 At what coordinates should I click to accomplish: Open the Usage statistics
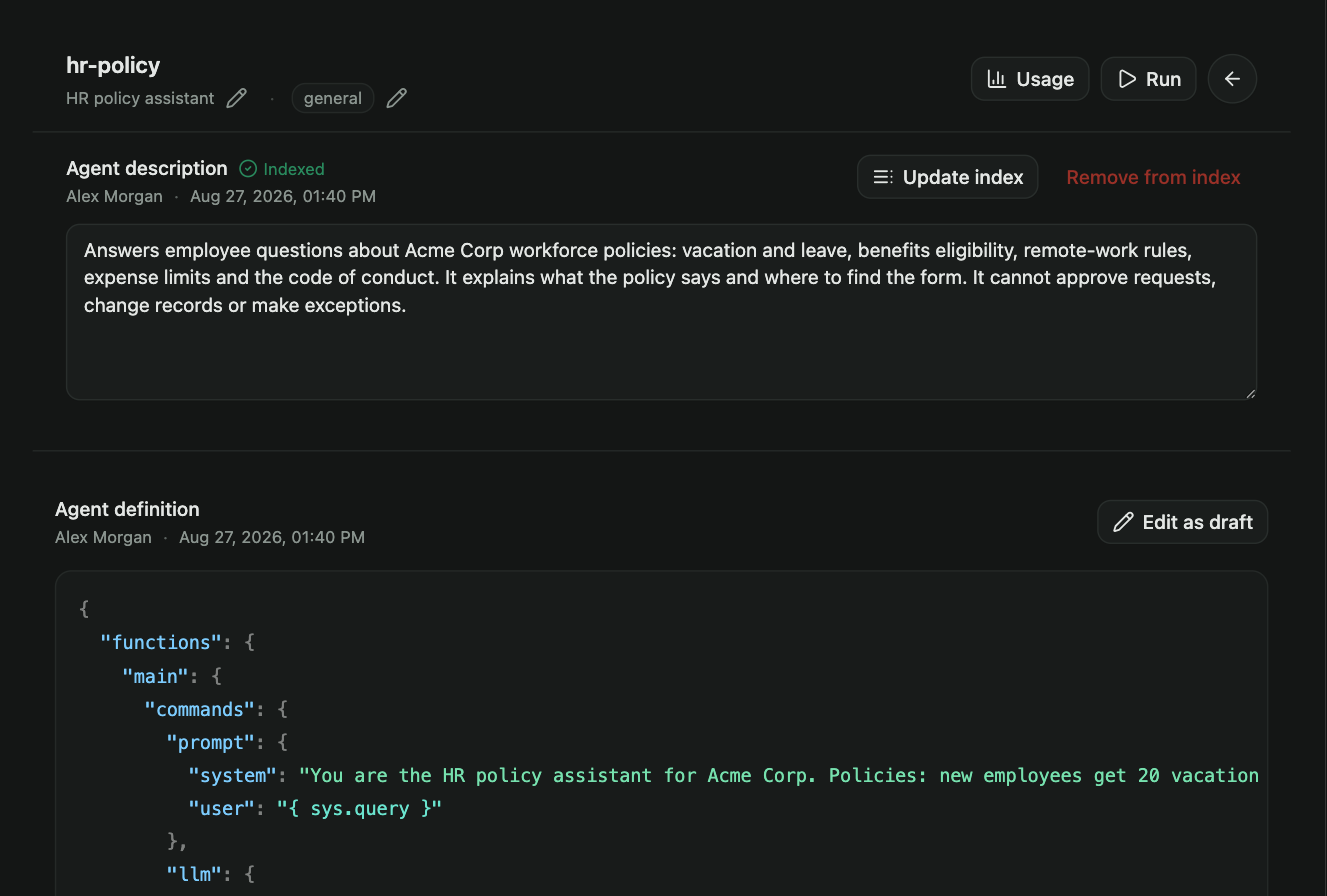[1030, 79]
